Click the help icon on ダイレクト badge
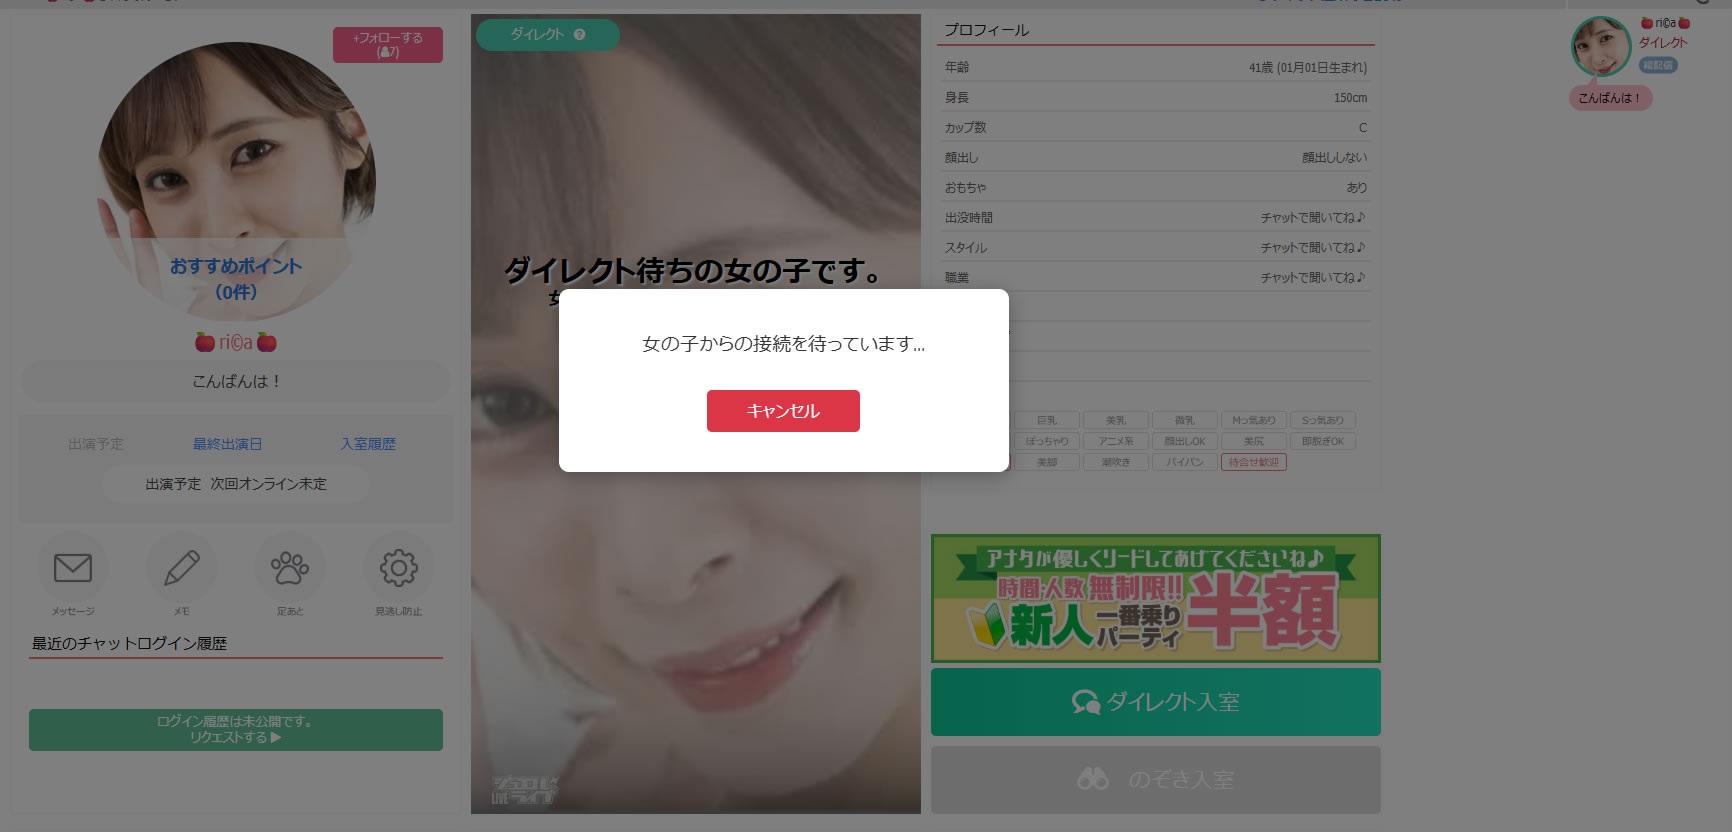 click(x=580, y=35)
